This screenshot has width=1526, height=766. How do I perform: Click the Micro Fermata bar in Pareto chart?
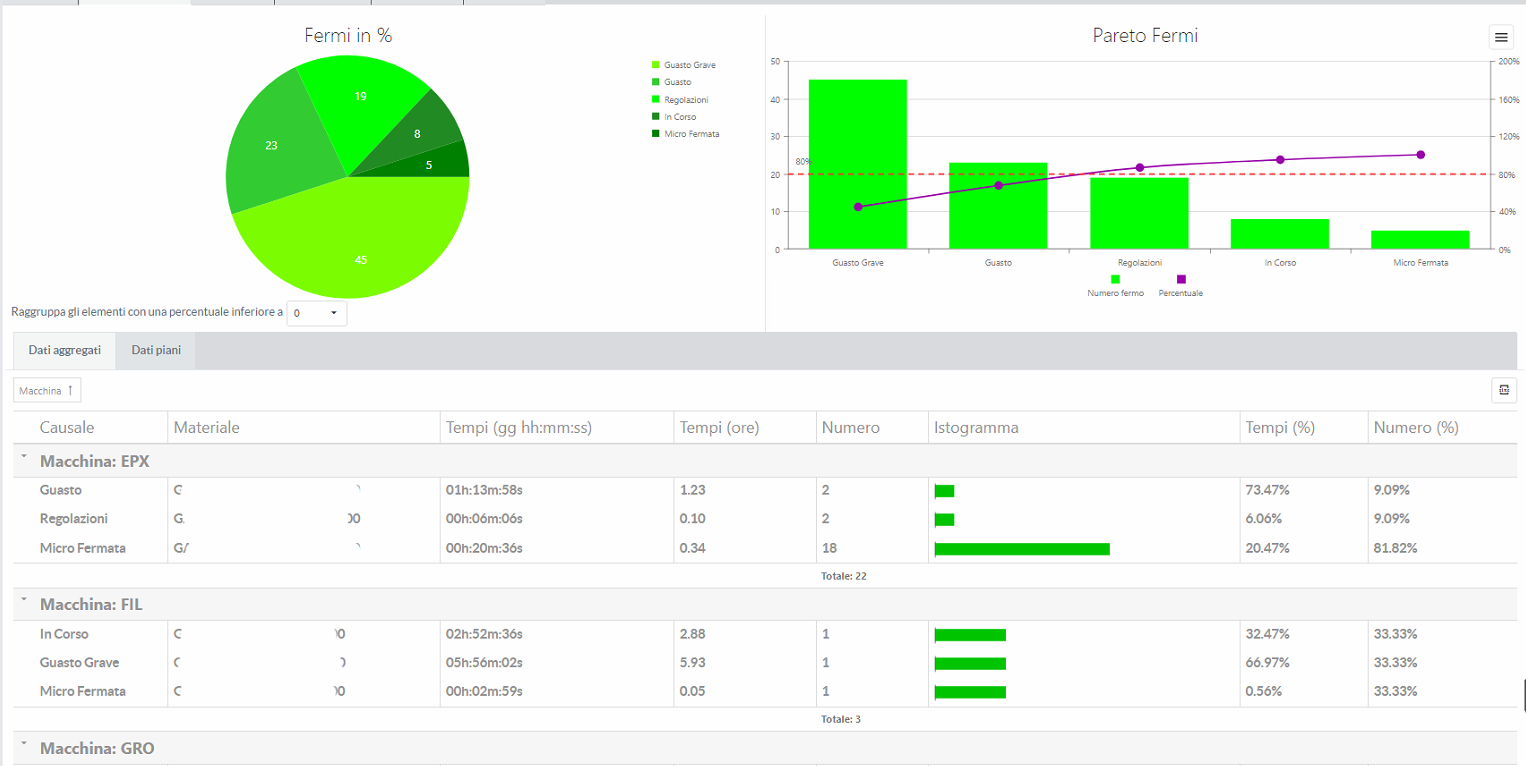tap(1420, 240)
